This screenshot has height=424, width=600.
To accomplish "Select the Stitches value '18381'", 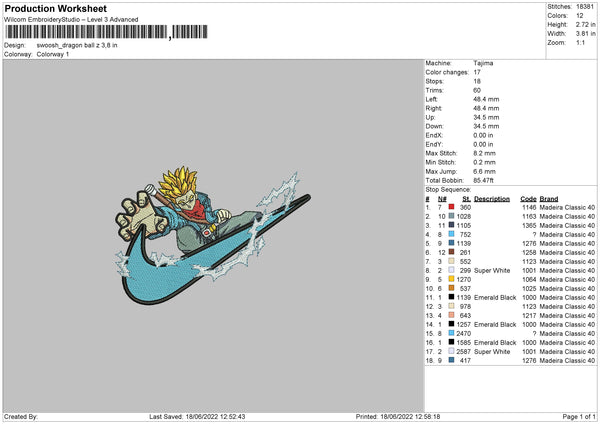I will point(585,7).
